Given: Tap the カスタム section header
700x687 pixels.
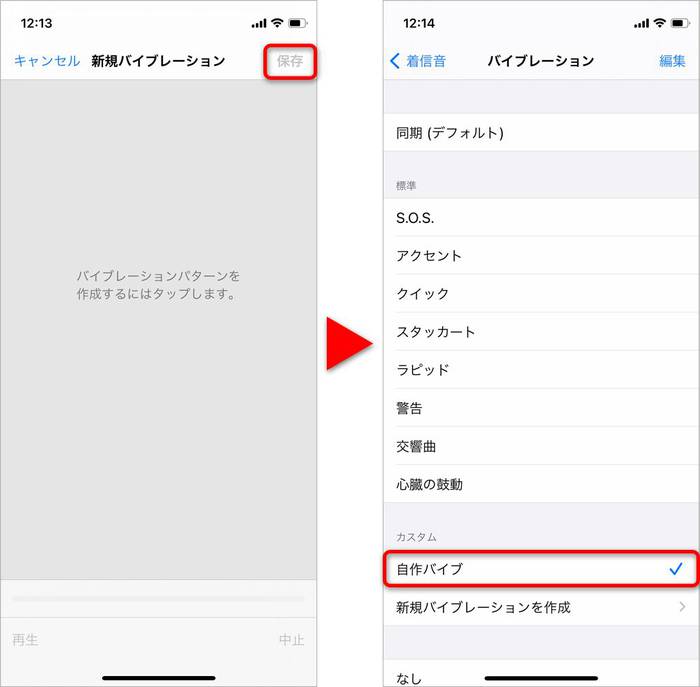Looking at the screenshot, I should click(x=416, y=537).
